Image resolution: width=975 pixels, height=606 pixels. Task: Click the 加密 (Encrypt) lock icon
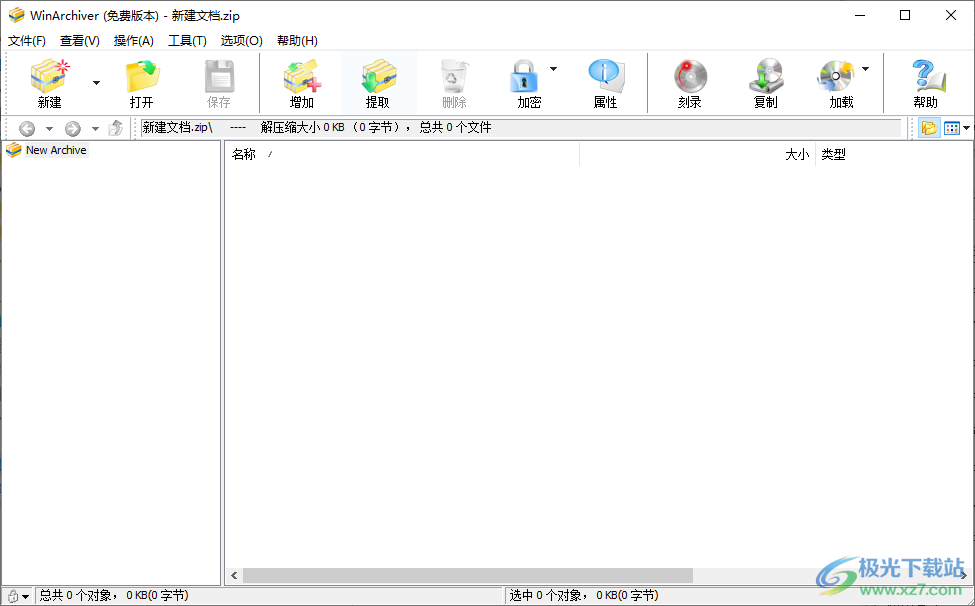click(524, 76)
